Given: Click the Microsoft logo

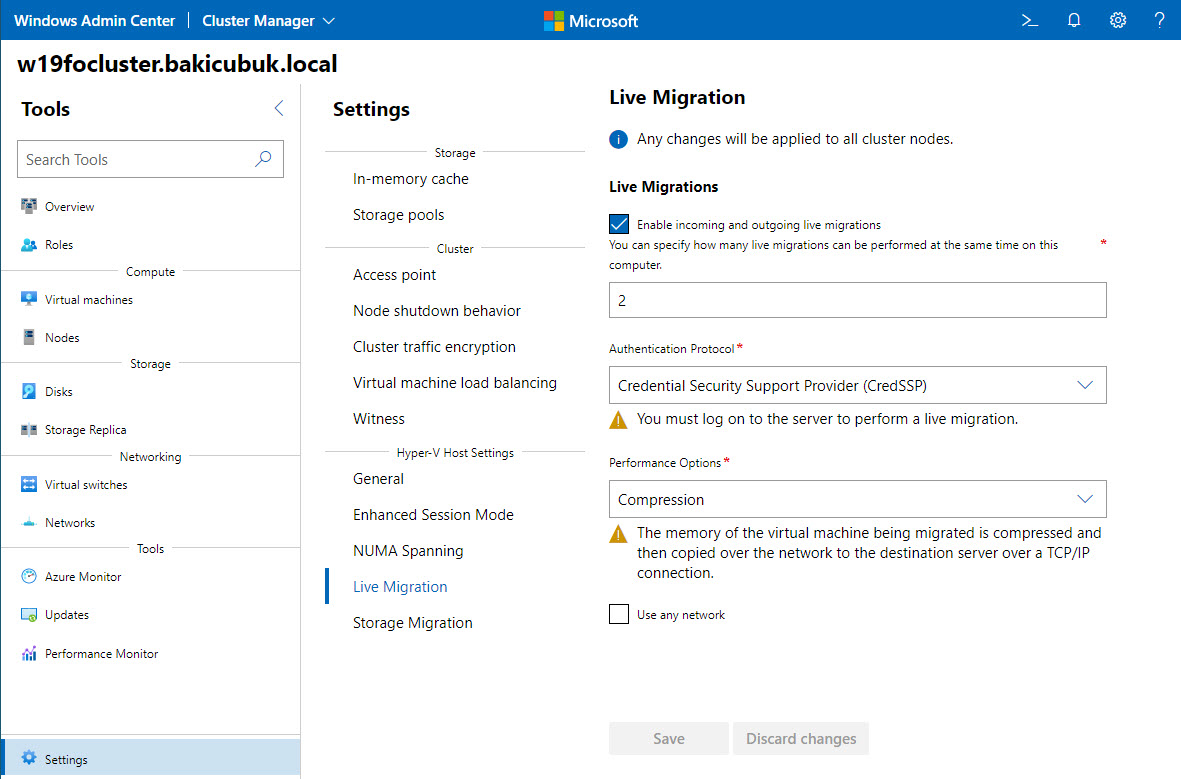Looking at the screenshot, I should point(590,20).
